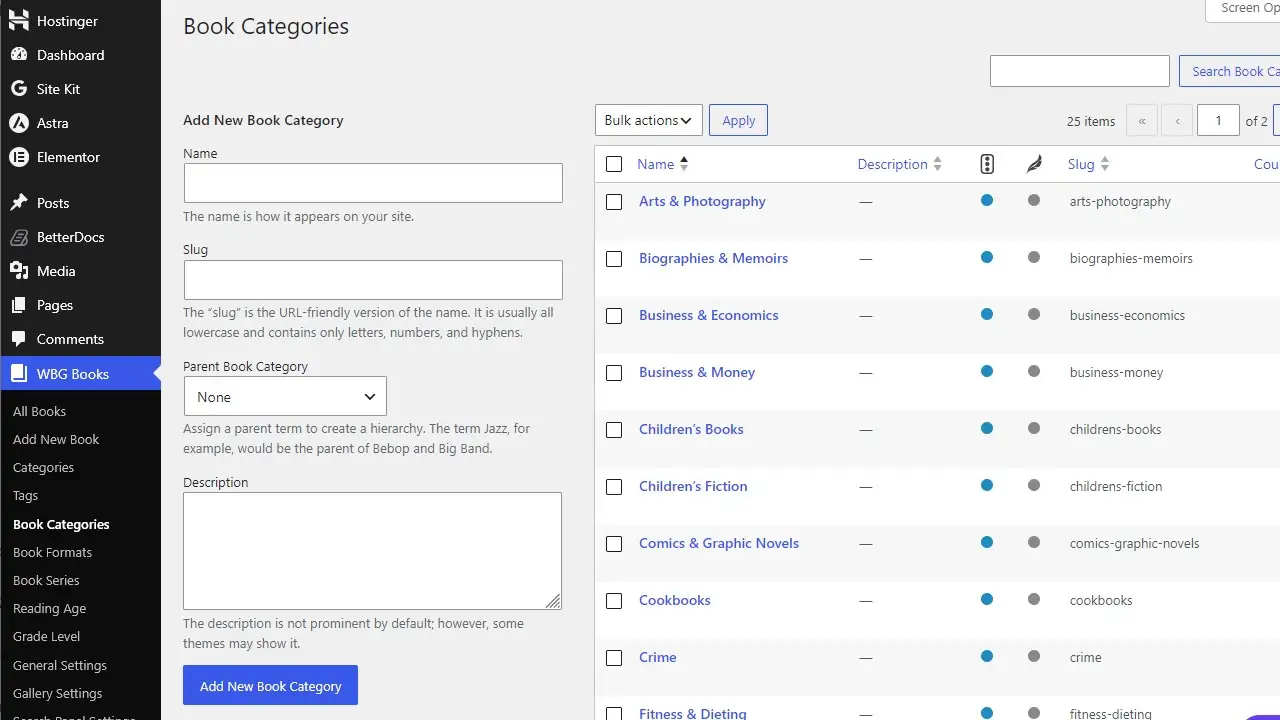Click readability dot for Business & Economics

coord(1034,314)
